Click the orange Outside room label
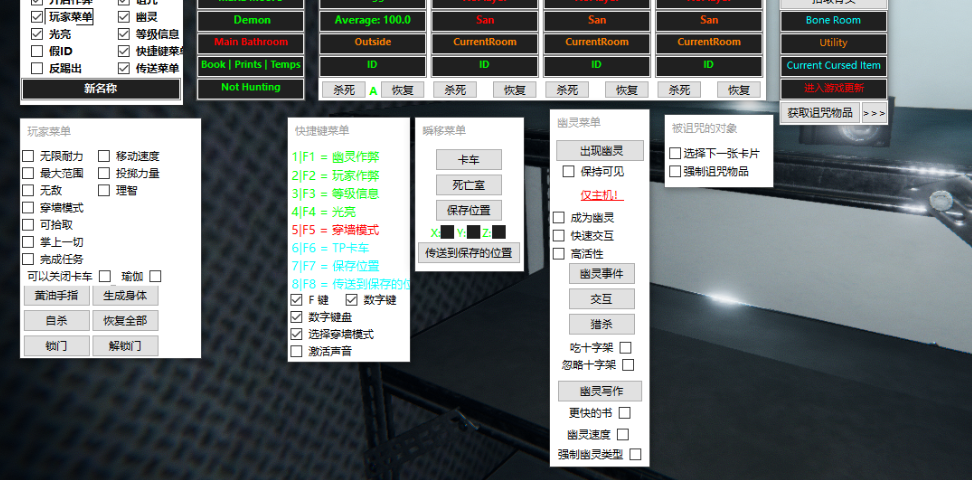This screenshot has height=480, width=972. tap(373, 42)
